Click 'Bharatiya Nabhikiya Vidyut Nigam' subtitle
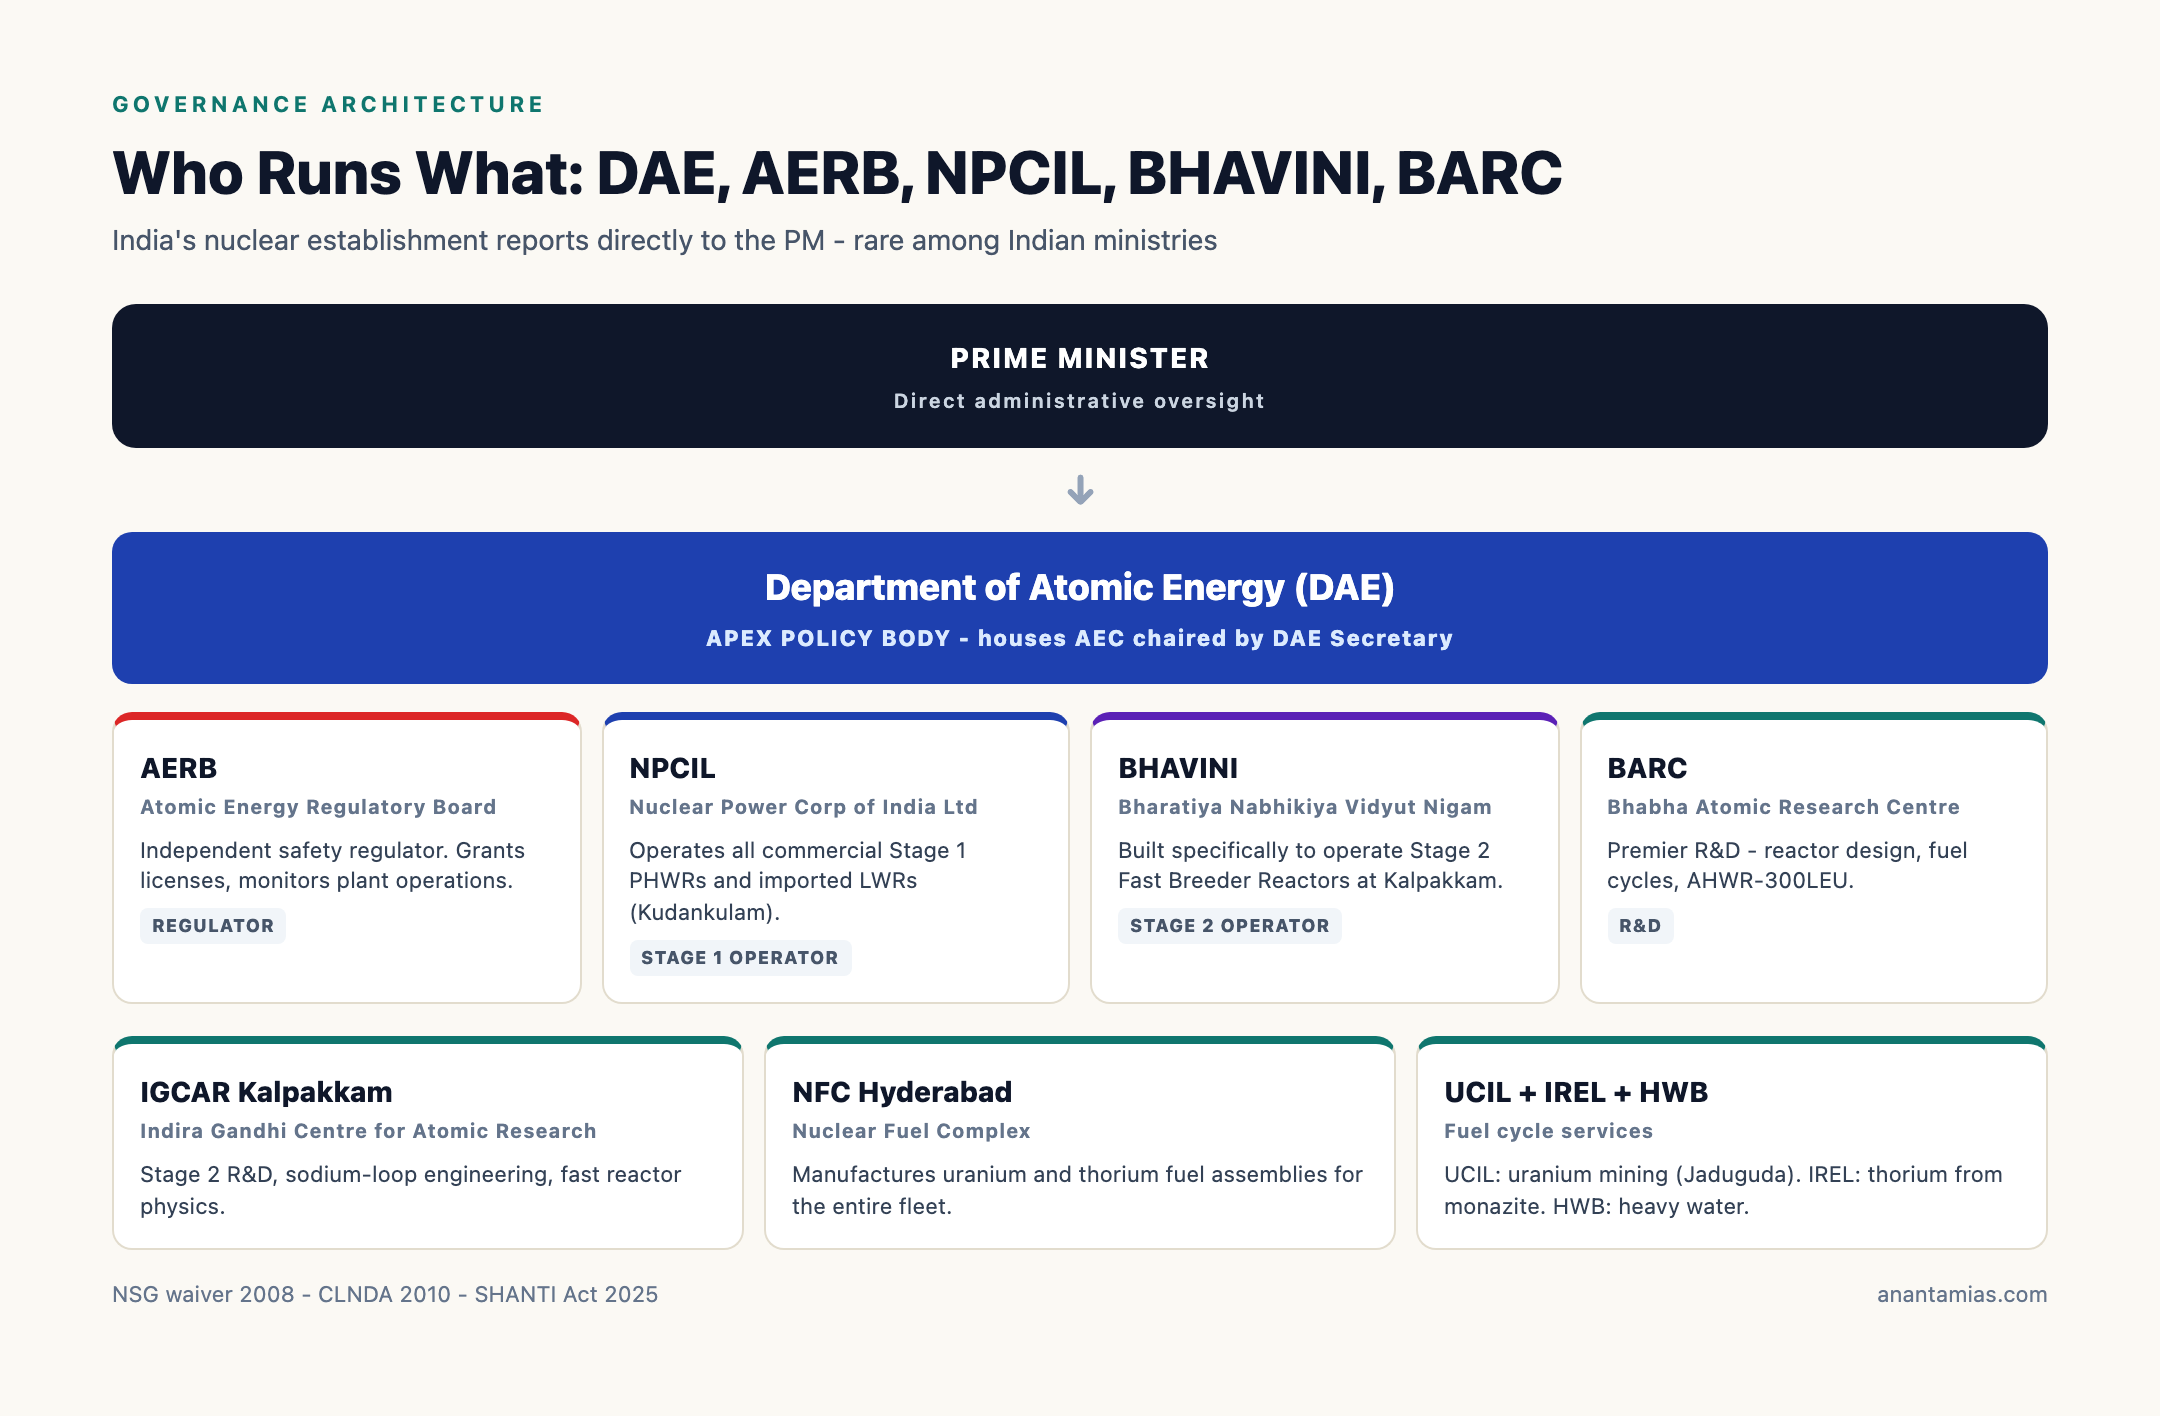Image resolution: width=2160 pixels, height=1416 pixels. [1305, 807]
